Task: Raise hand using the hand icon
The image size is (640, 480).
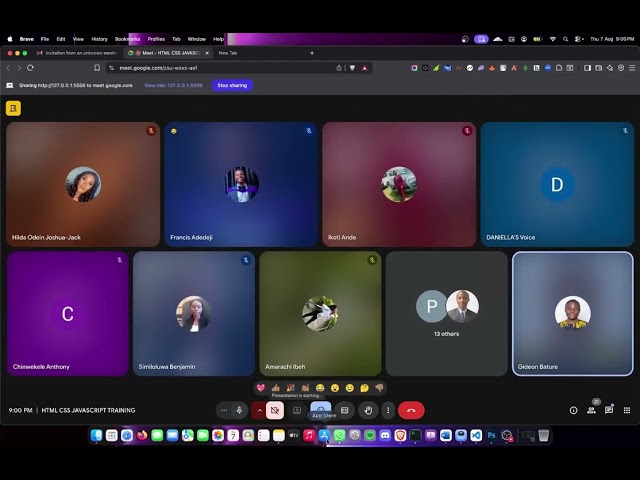Action: (x=368, y=410)
